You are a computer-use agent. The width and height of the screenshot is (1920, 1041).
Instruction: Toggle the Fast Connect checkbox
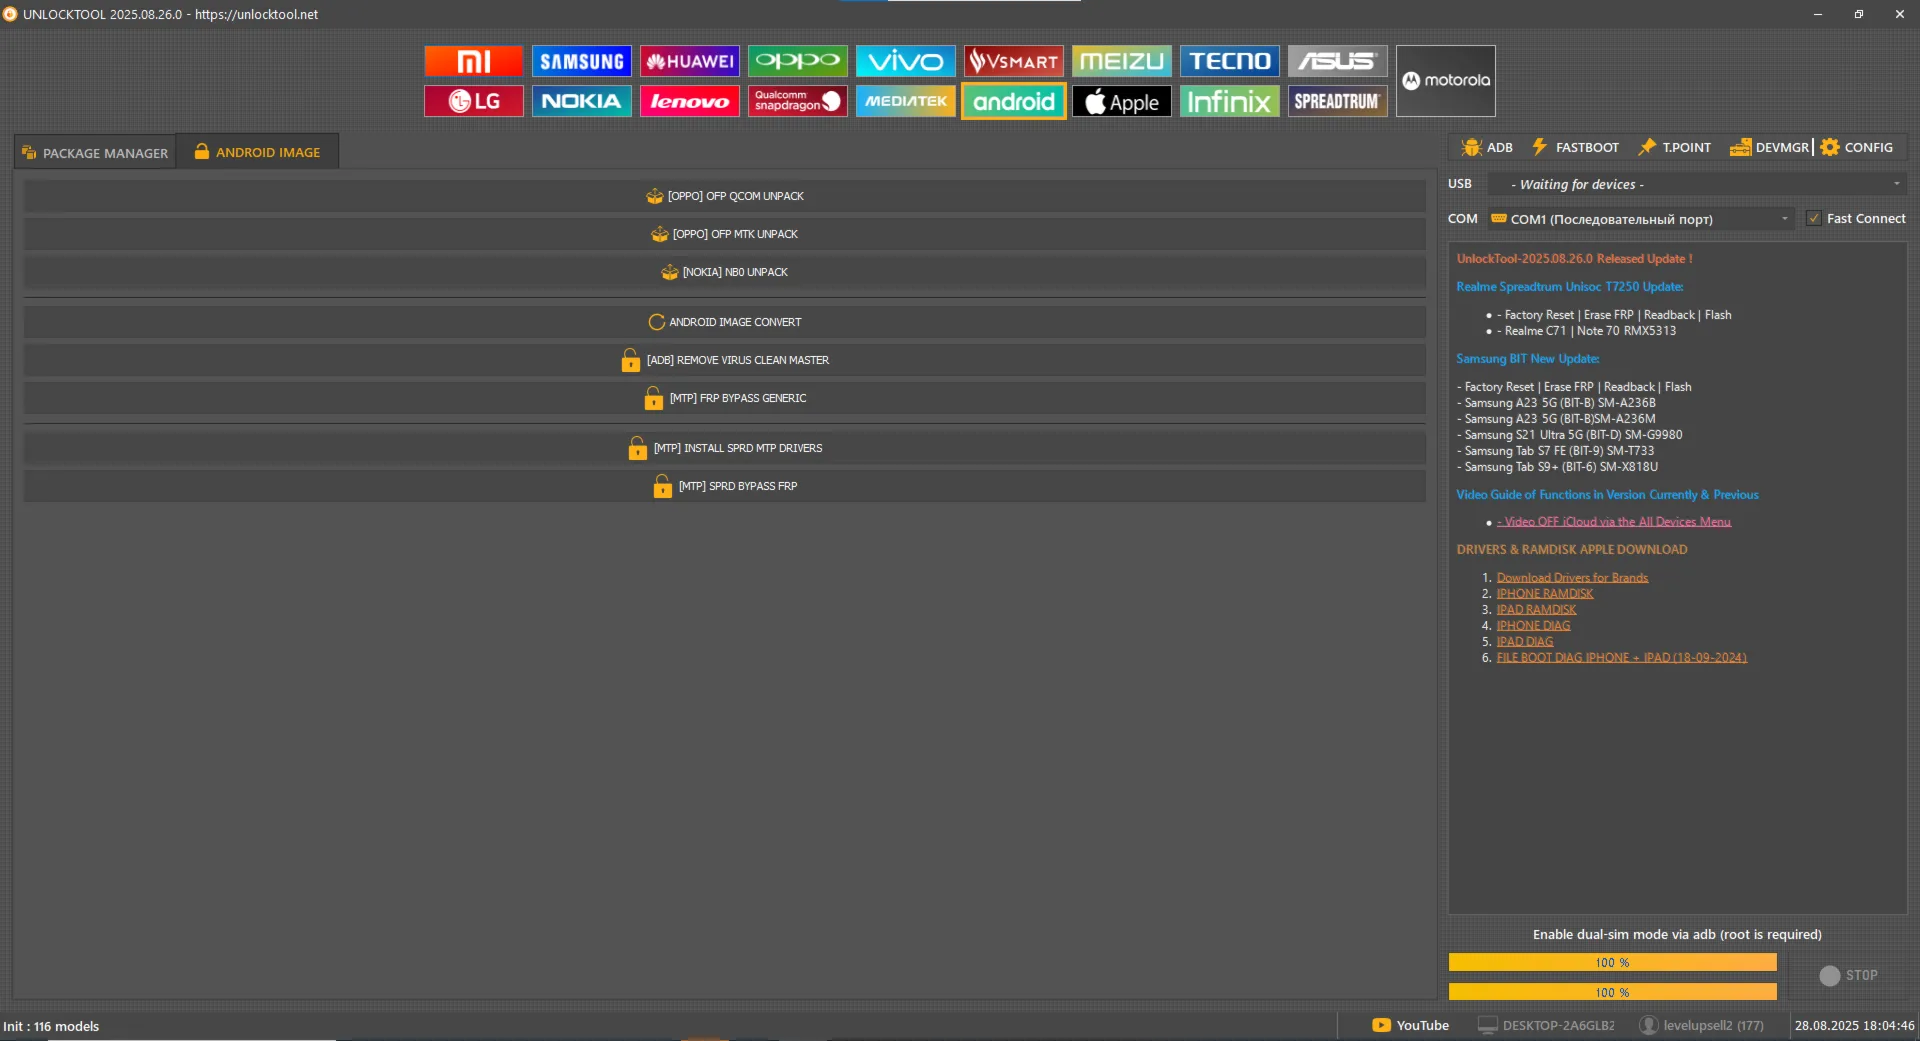pyautogui.click(x=1814, y=218)
